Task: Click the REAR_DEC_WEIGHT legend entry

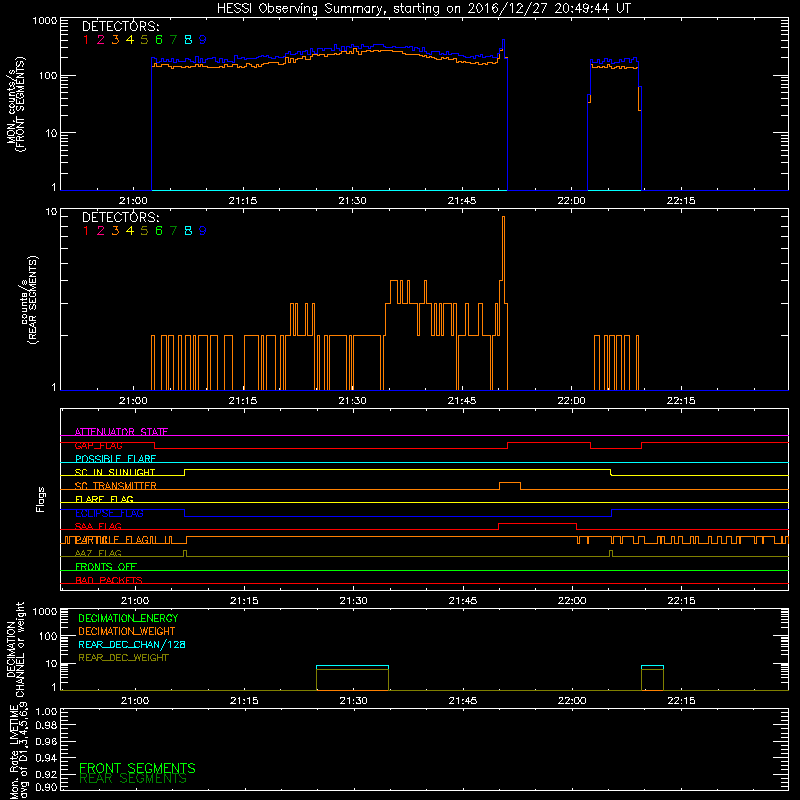Action: tap(123, 658)
